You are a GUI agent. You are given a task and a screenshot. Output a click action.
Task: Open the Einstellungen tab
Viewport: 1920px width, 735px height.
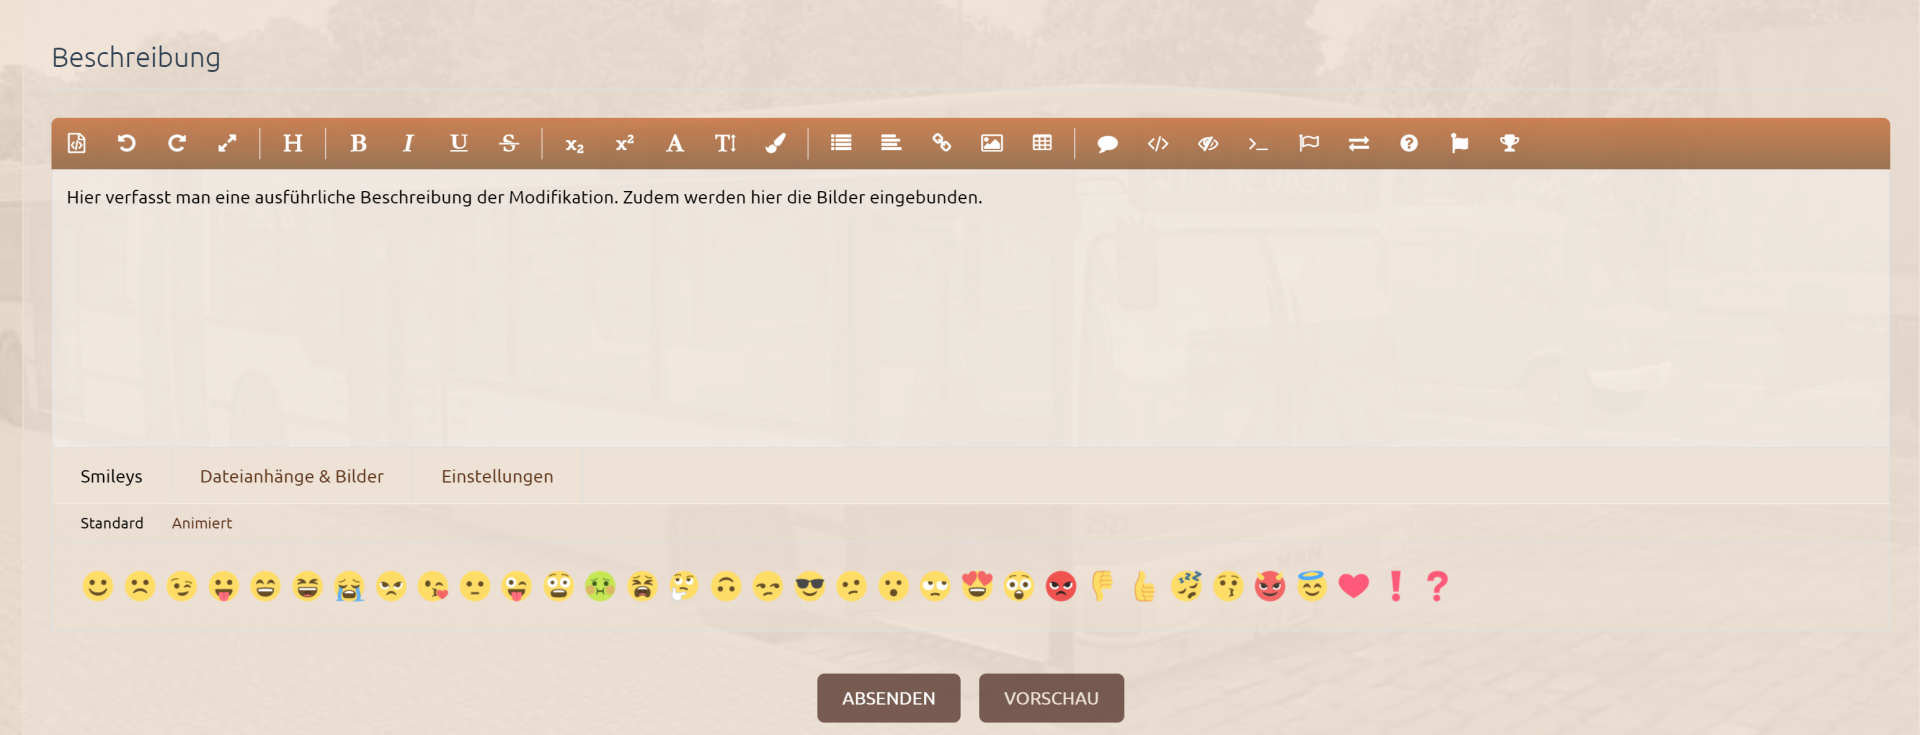[x=497, y=476]
